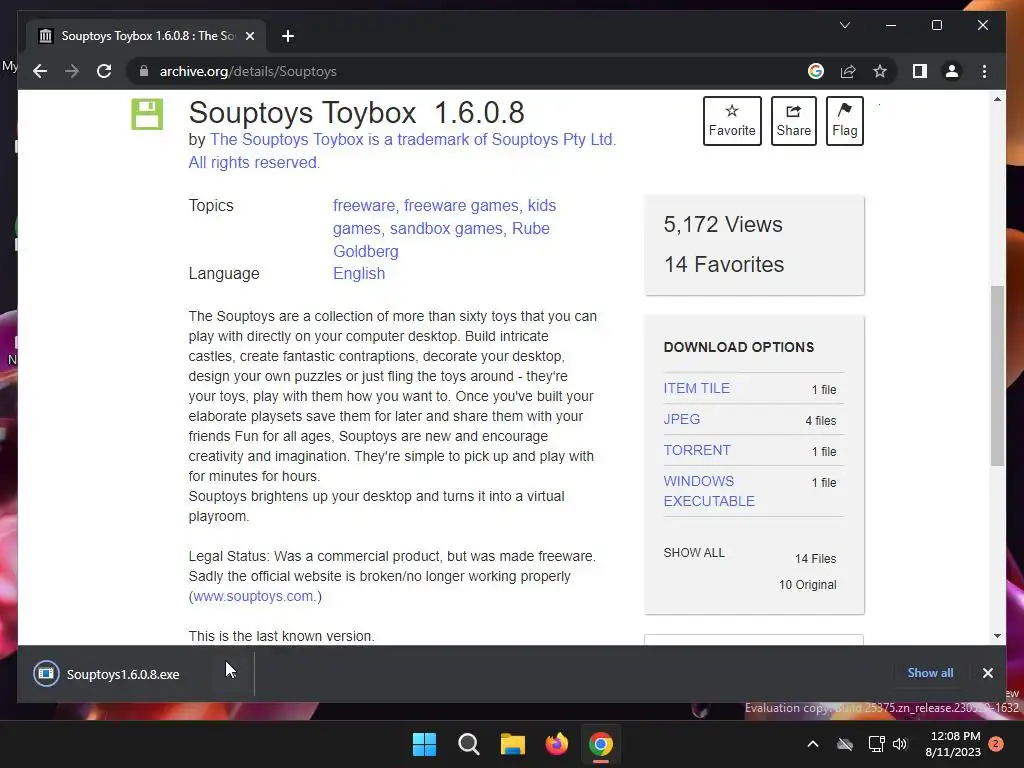This screenshot has height=768, width=1024.
Task: View site information lock icon
Action: coord(144,71)
